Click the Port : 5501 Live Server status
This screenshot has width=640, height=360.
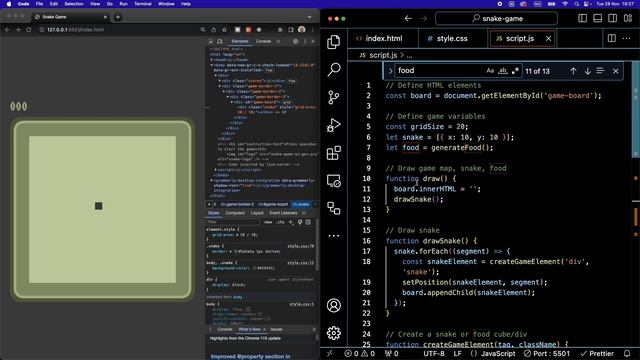(x=547, y=353)
